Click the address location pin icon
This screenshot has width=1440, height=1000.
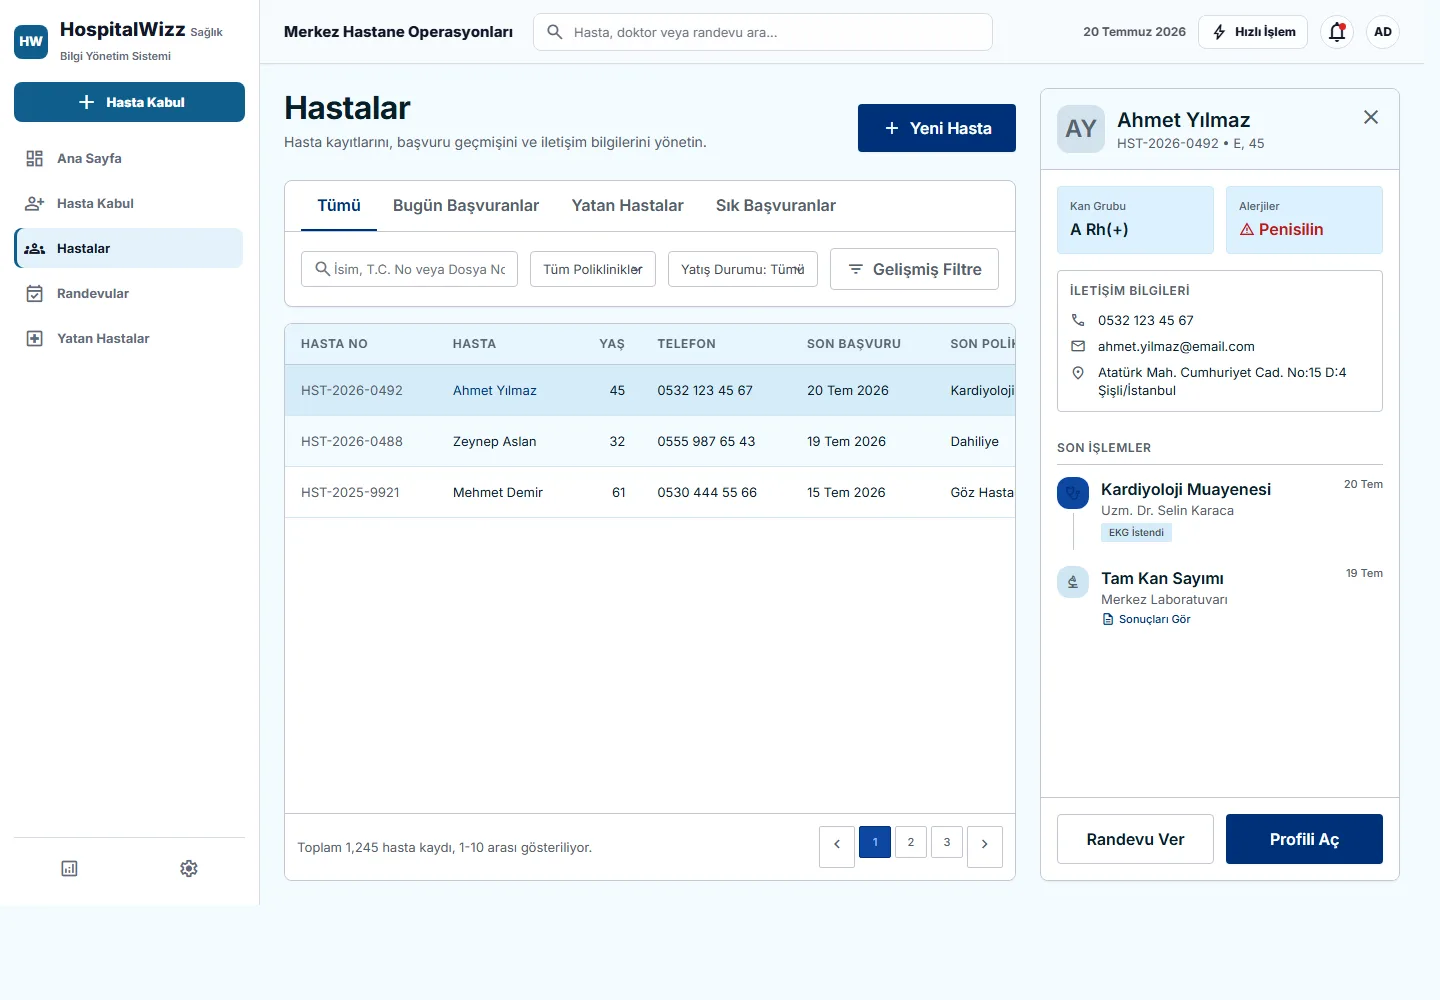[x=1078, y=373]
